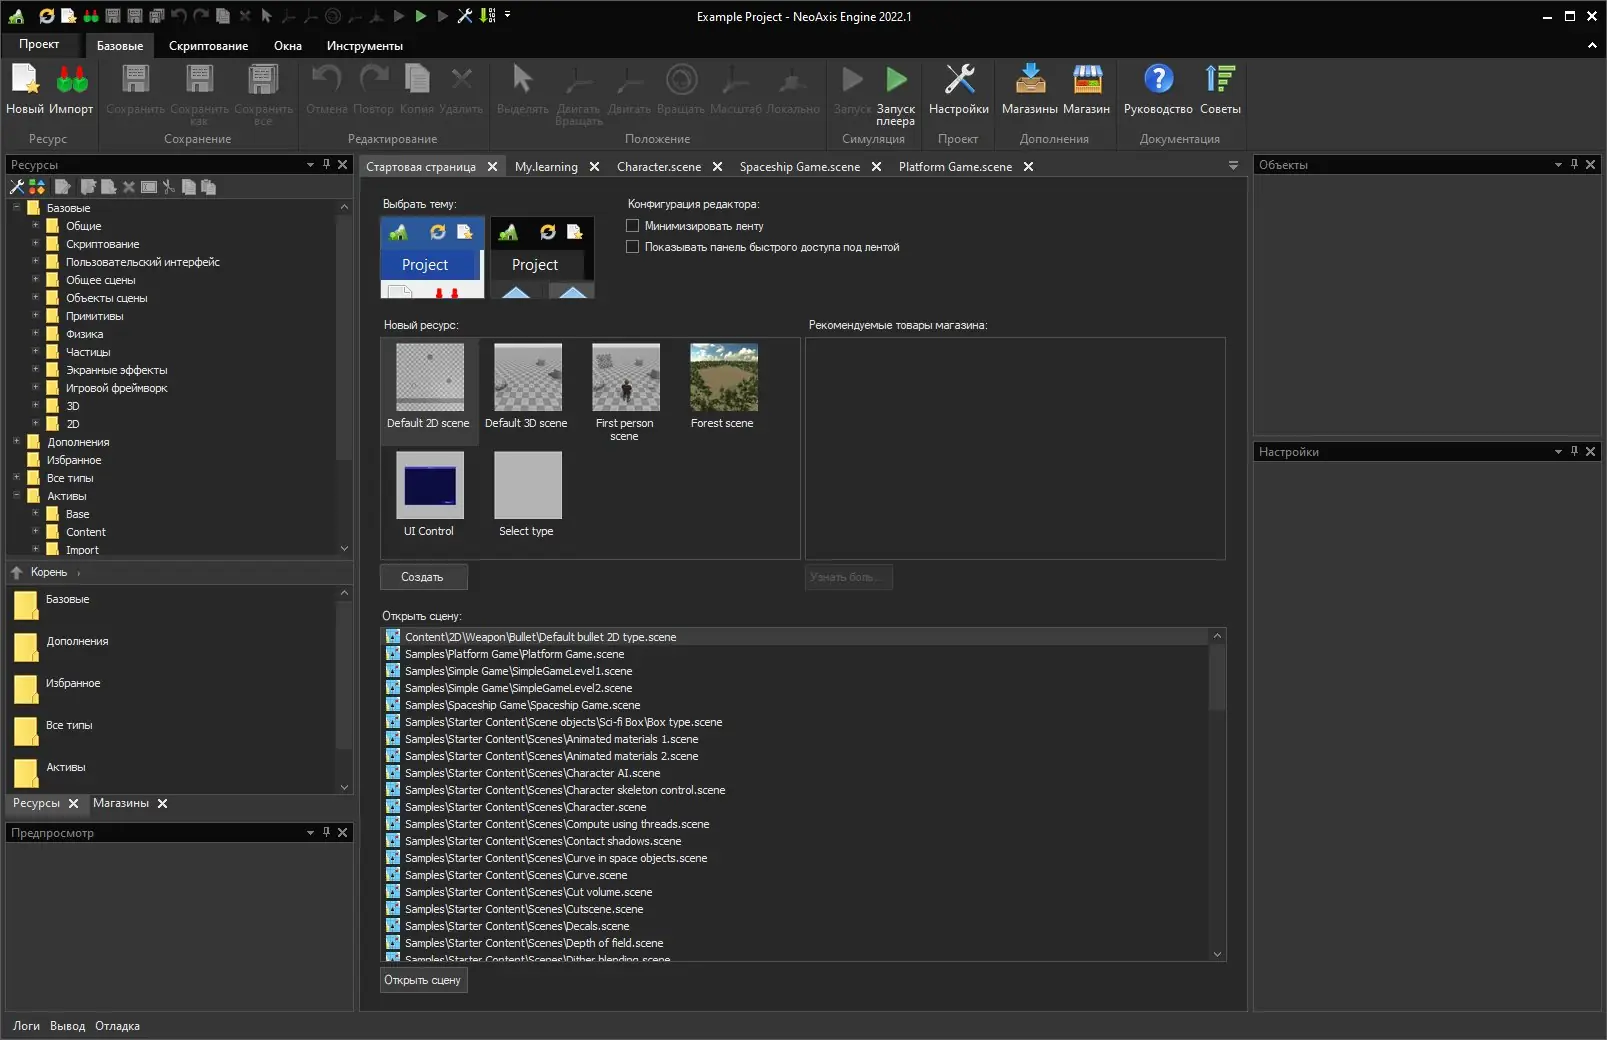
Task: Select the Forest scene thumbnail
Action: point(723,378)
